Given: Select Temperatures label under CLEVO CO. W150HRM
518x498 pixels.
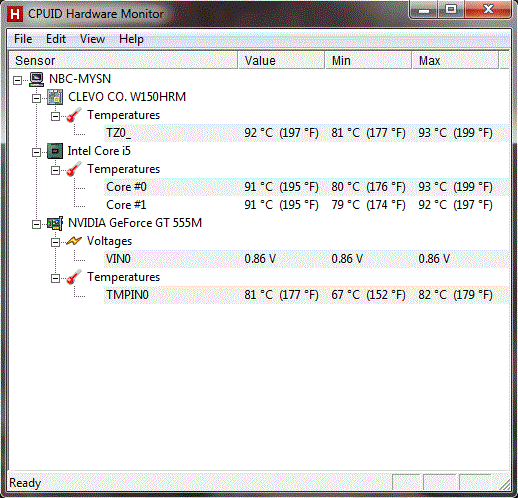Looking at the screenshot, I should click(x=124, y=115).
